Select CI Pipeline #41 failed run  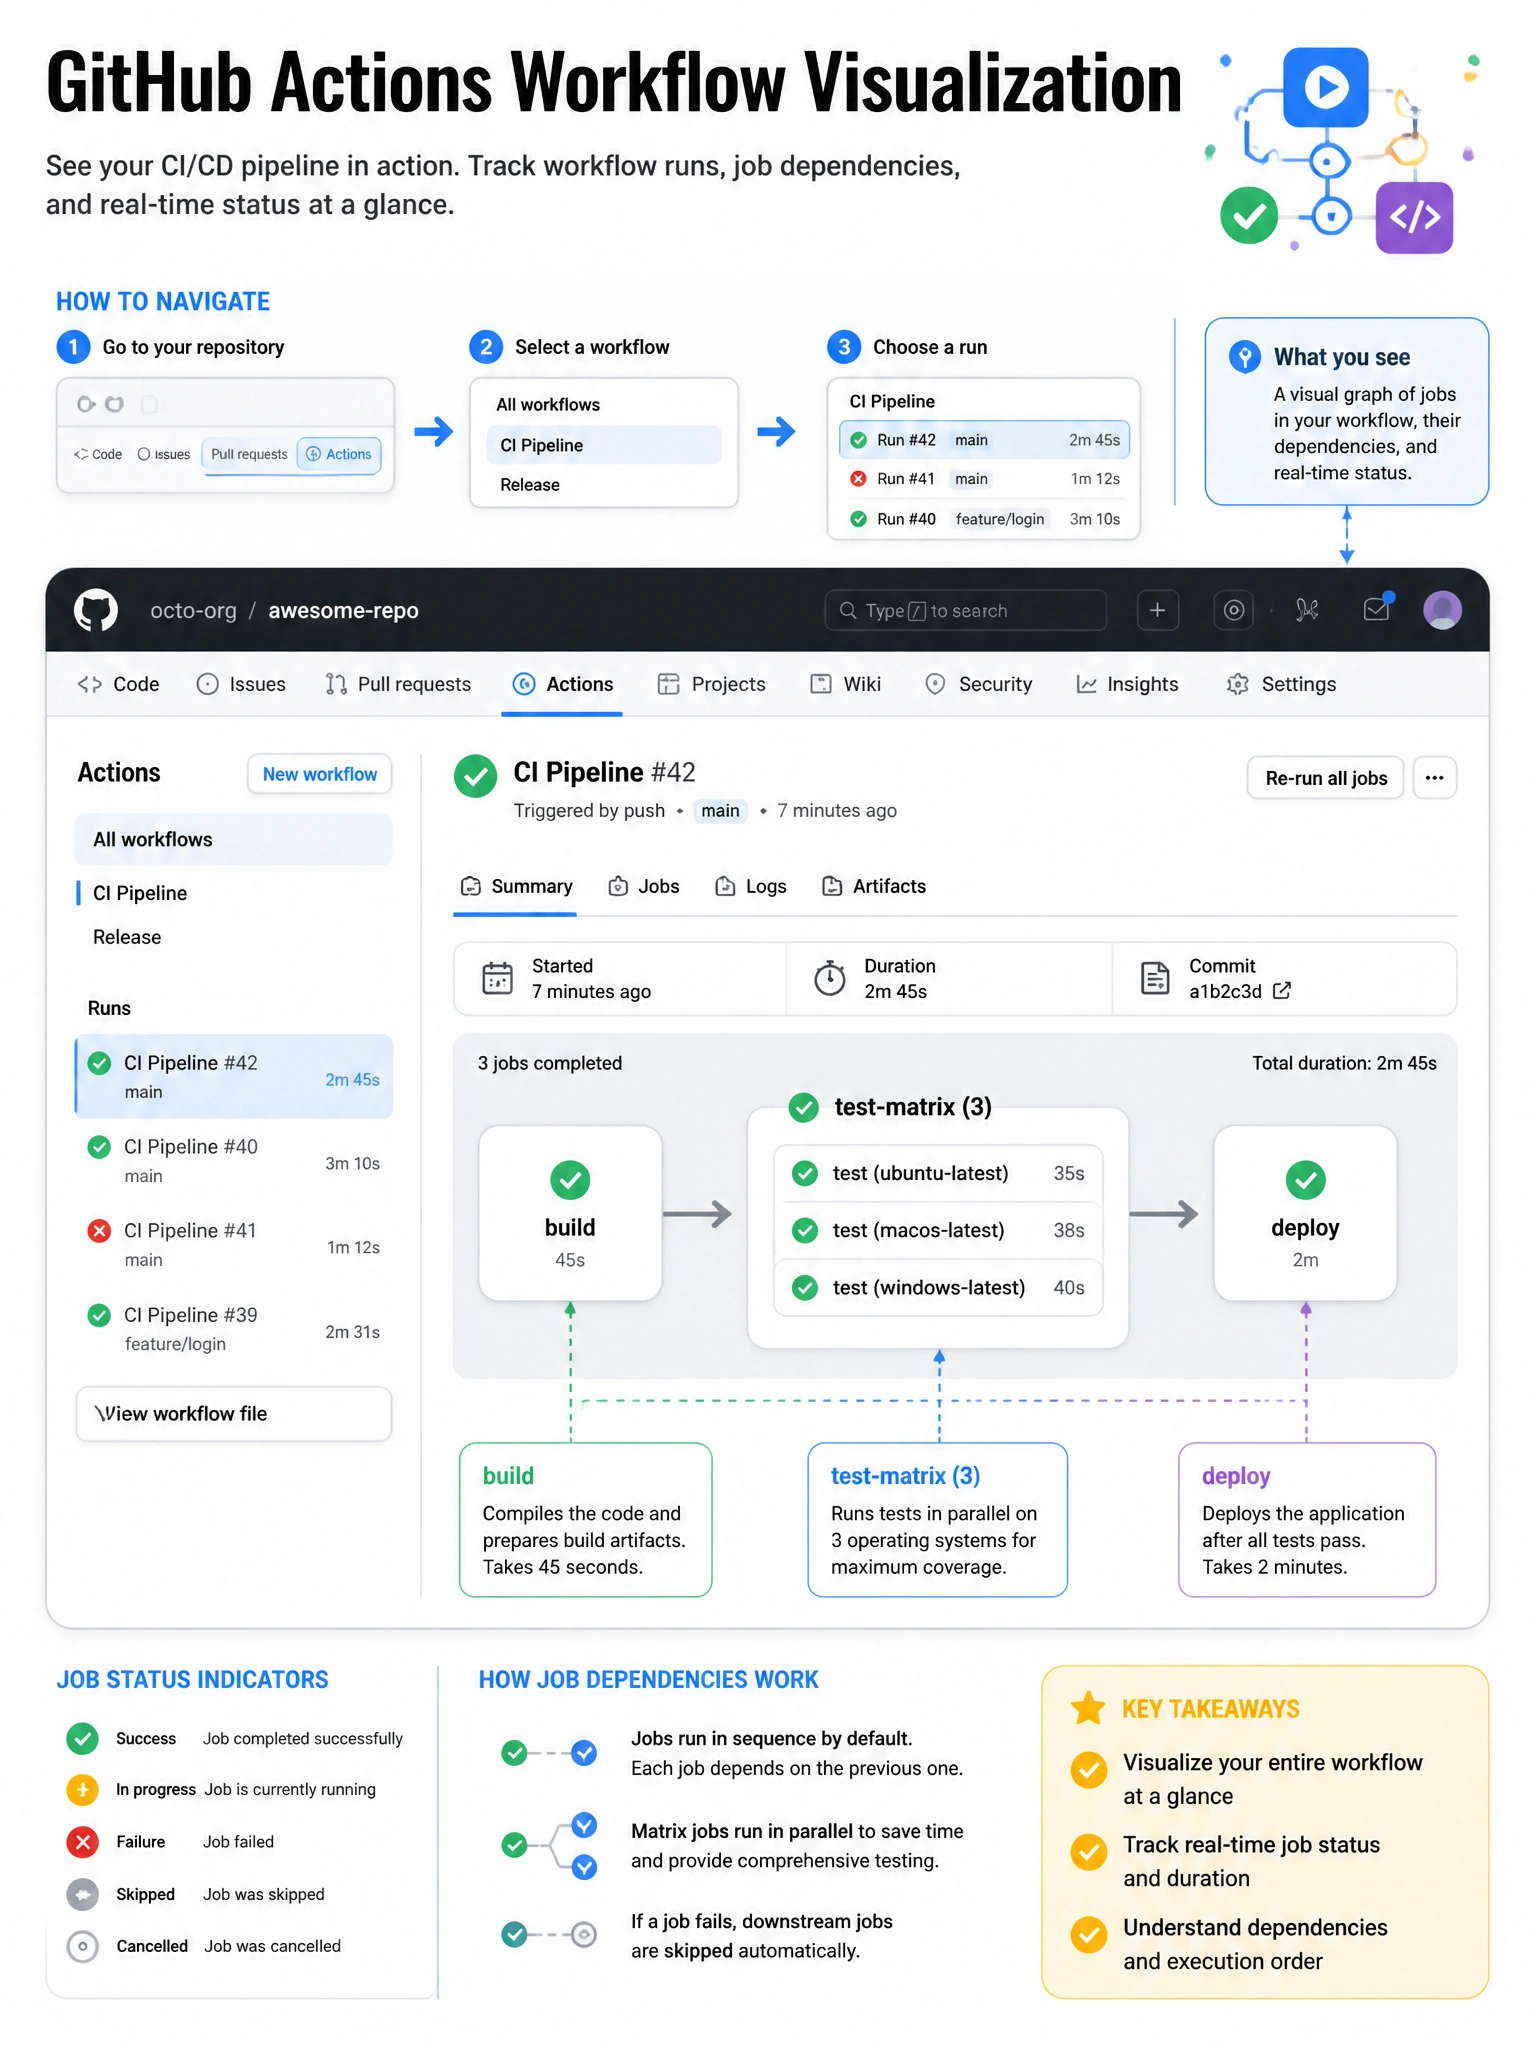point(234,1245)
